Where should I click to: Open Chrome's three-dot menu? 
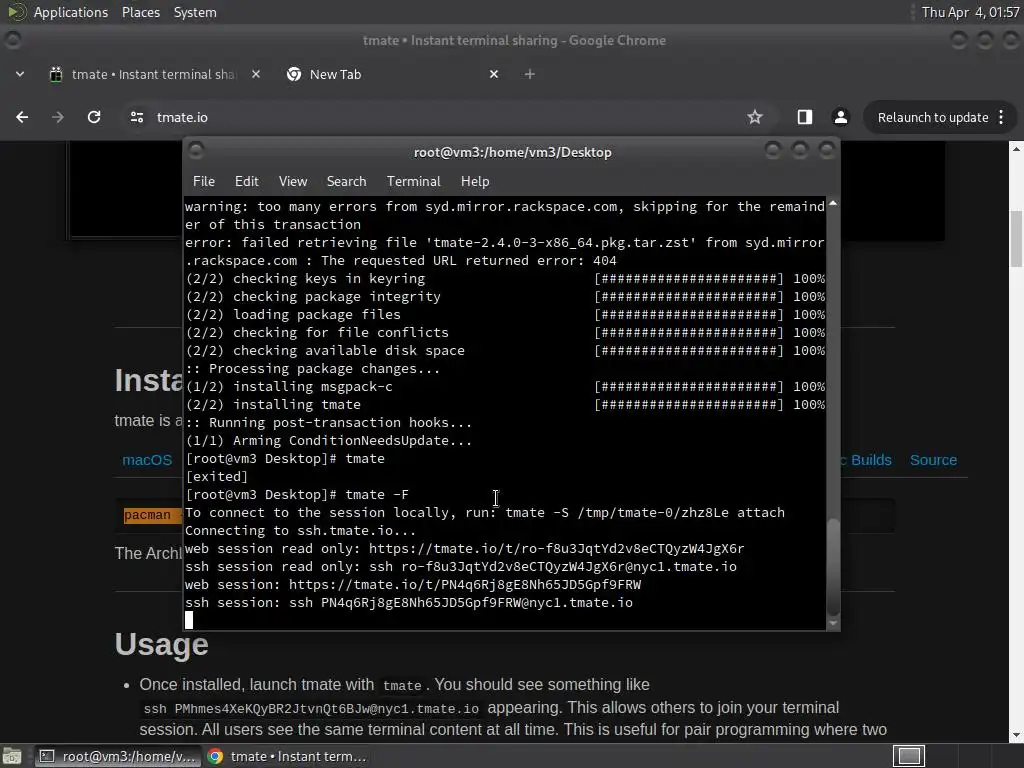coord(1001,117)
